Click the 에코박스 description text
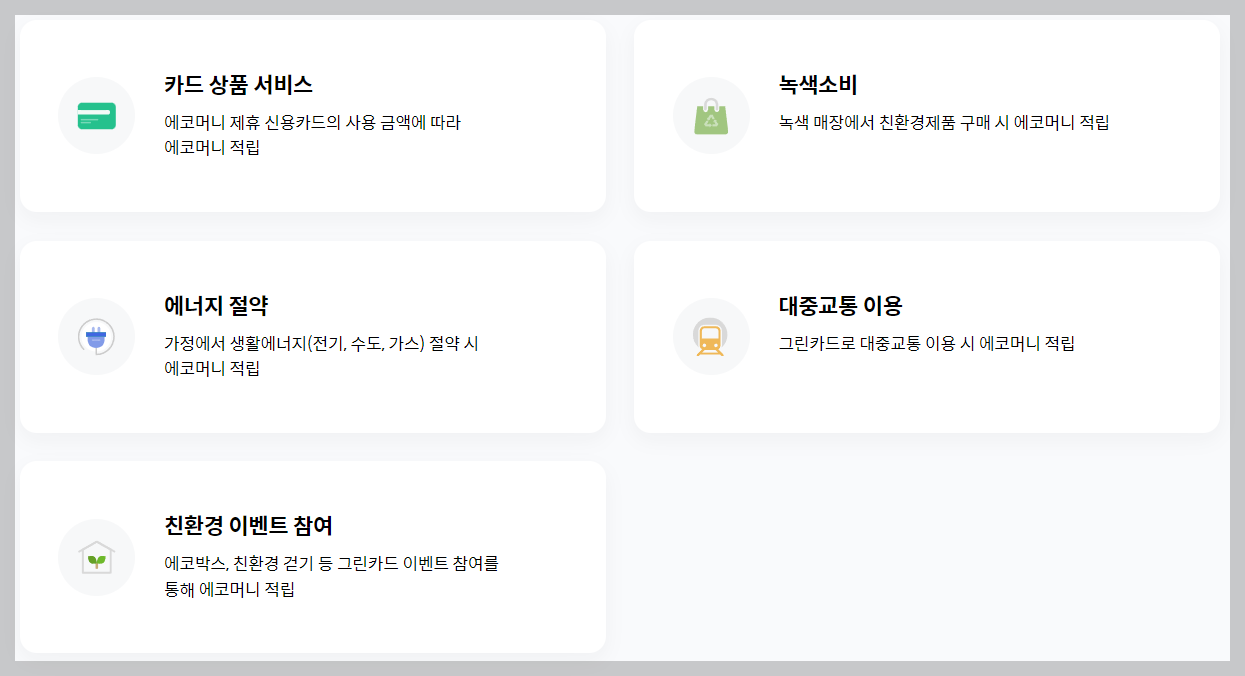 pos(335,575)
